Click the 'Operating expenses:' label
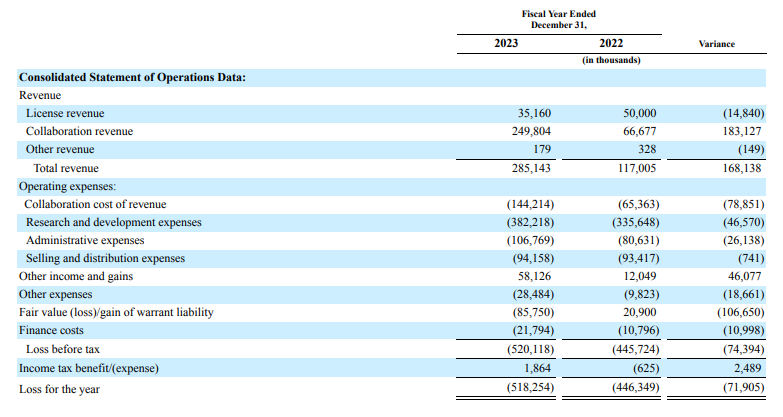The width and height of the screenshot is (783, 417). click(67, 186)
